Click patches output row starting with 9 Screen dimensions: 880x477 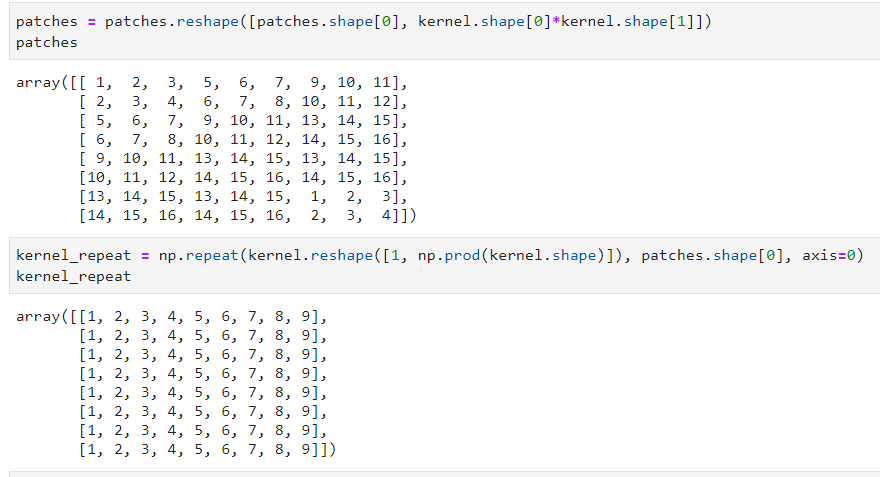coord(242,158)
